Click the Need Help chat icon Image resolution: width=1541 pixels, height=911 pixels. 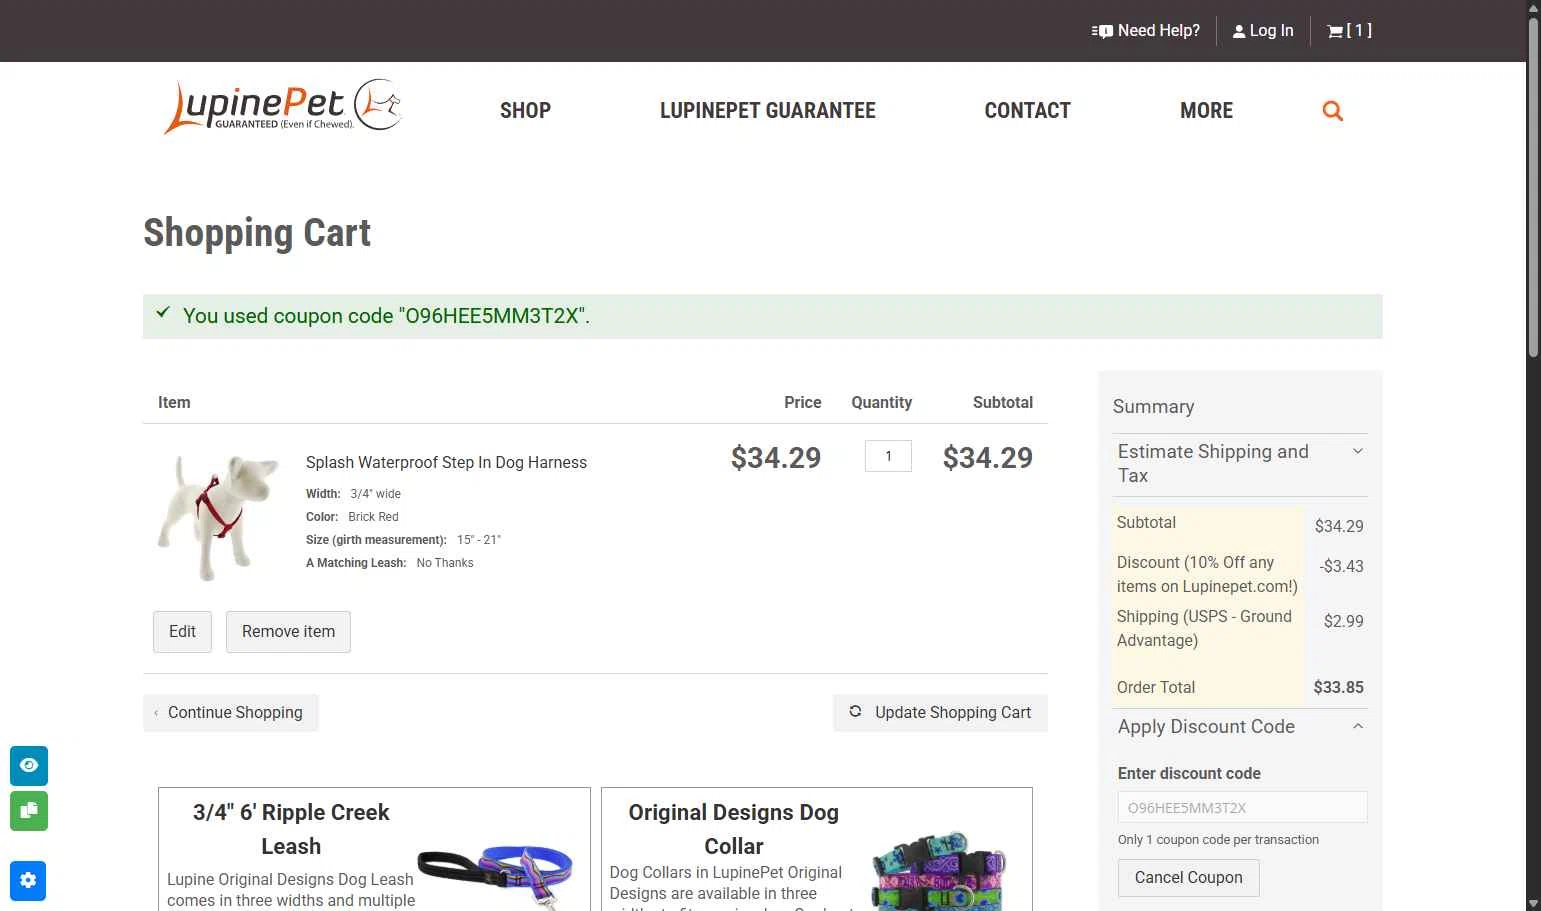[x=1102, y=31]
